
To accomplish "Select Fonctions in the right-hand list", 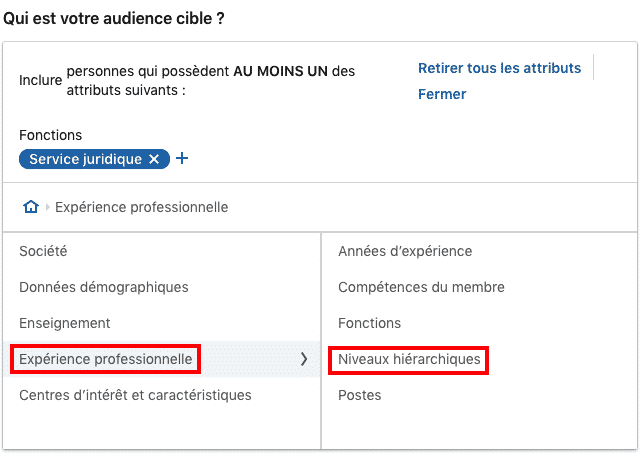I will [369, 323].
